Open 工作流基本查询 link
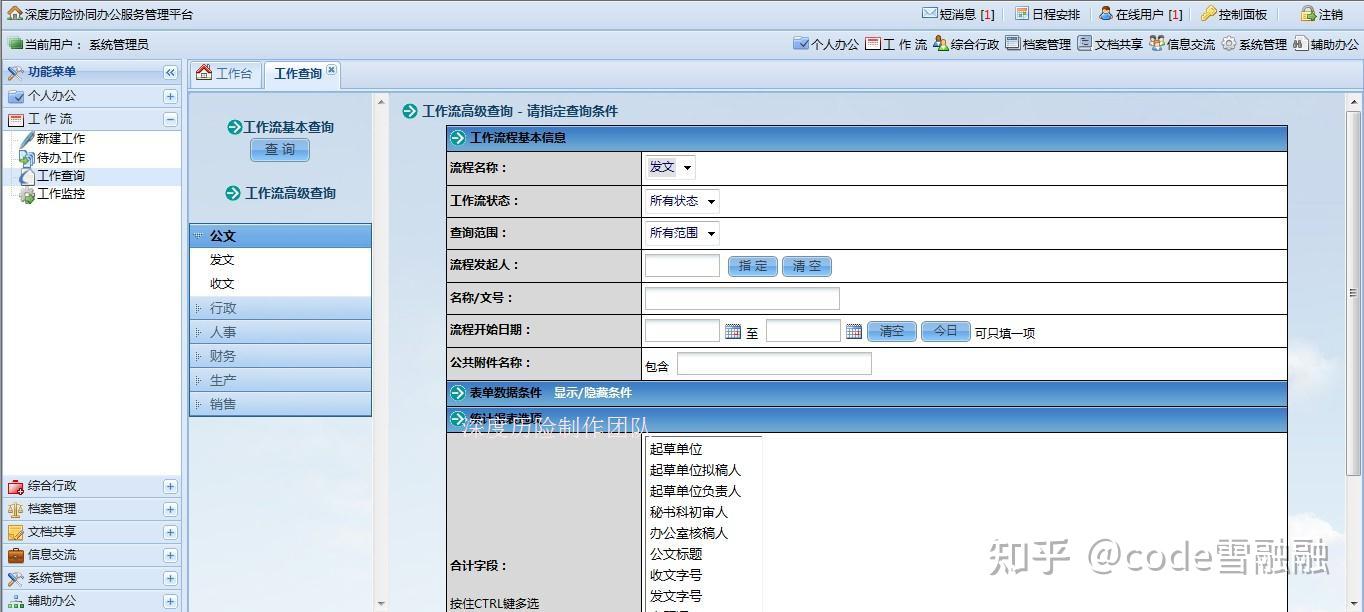 288,127
